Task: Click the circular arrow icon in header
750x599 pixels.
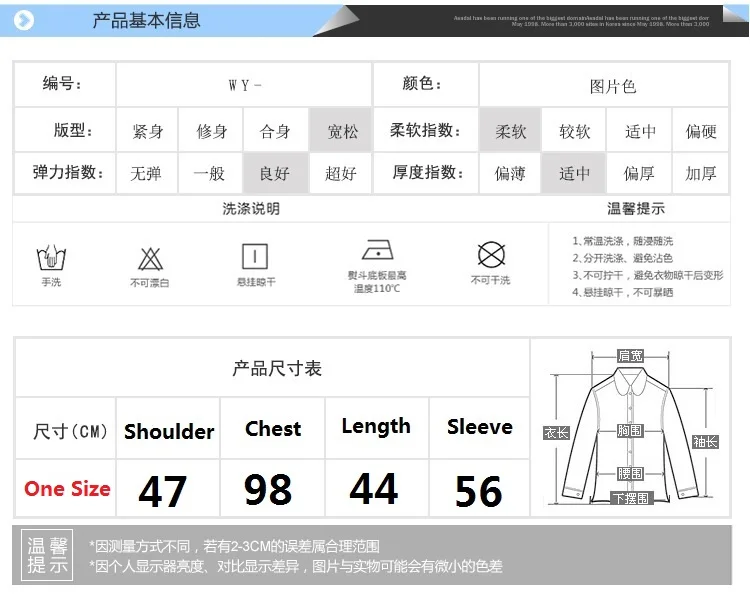Action: (x=23, y=20)
